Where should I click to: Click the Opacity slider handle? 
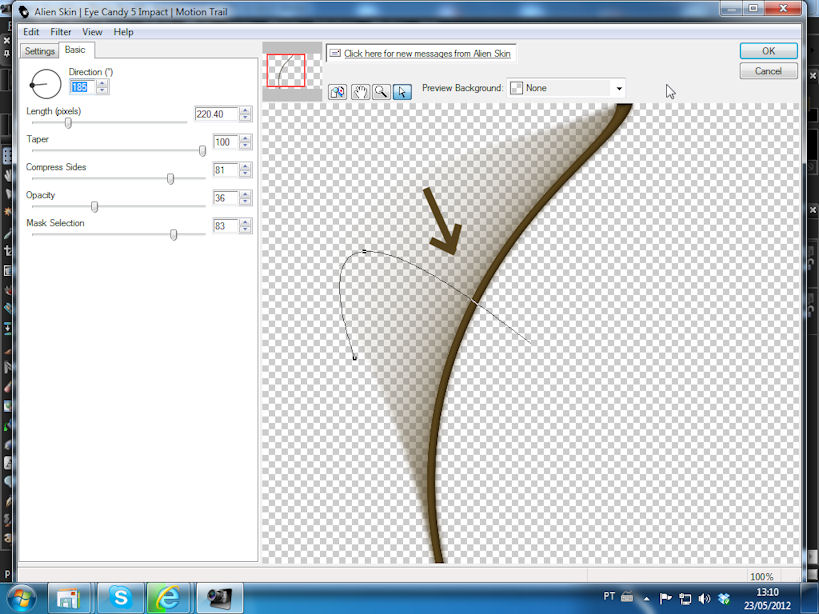click(95, 207)
